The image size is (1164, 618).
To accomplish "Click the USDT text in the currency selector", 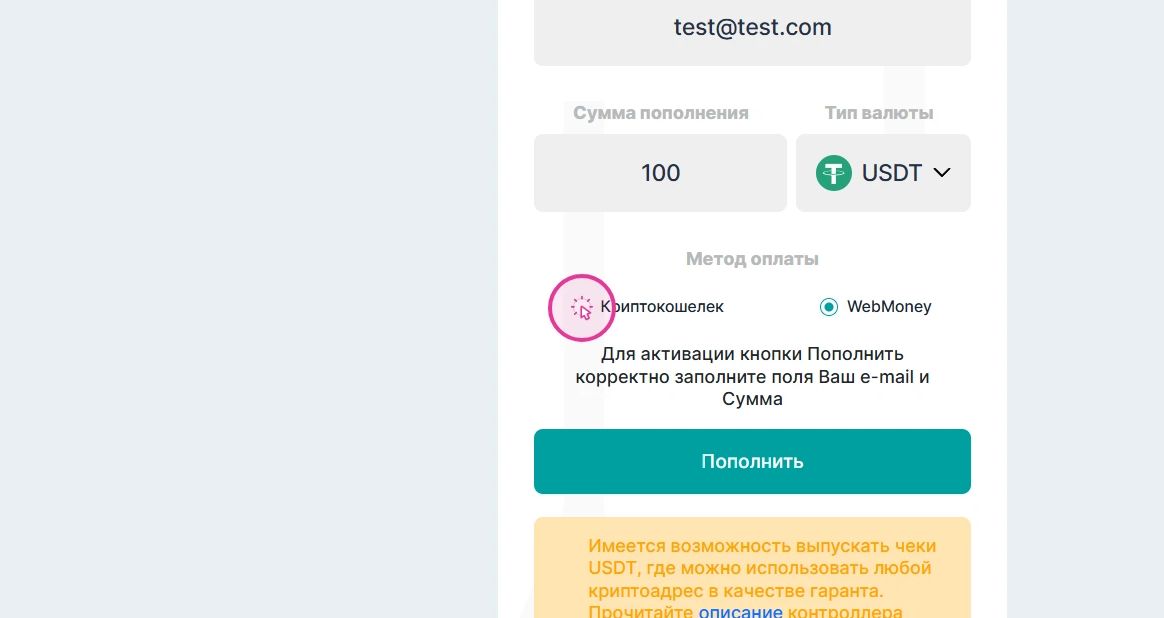I will pyautogui.click(x=891, y=173).
